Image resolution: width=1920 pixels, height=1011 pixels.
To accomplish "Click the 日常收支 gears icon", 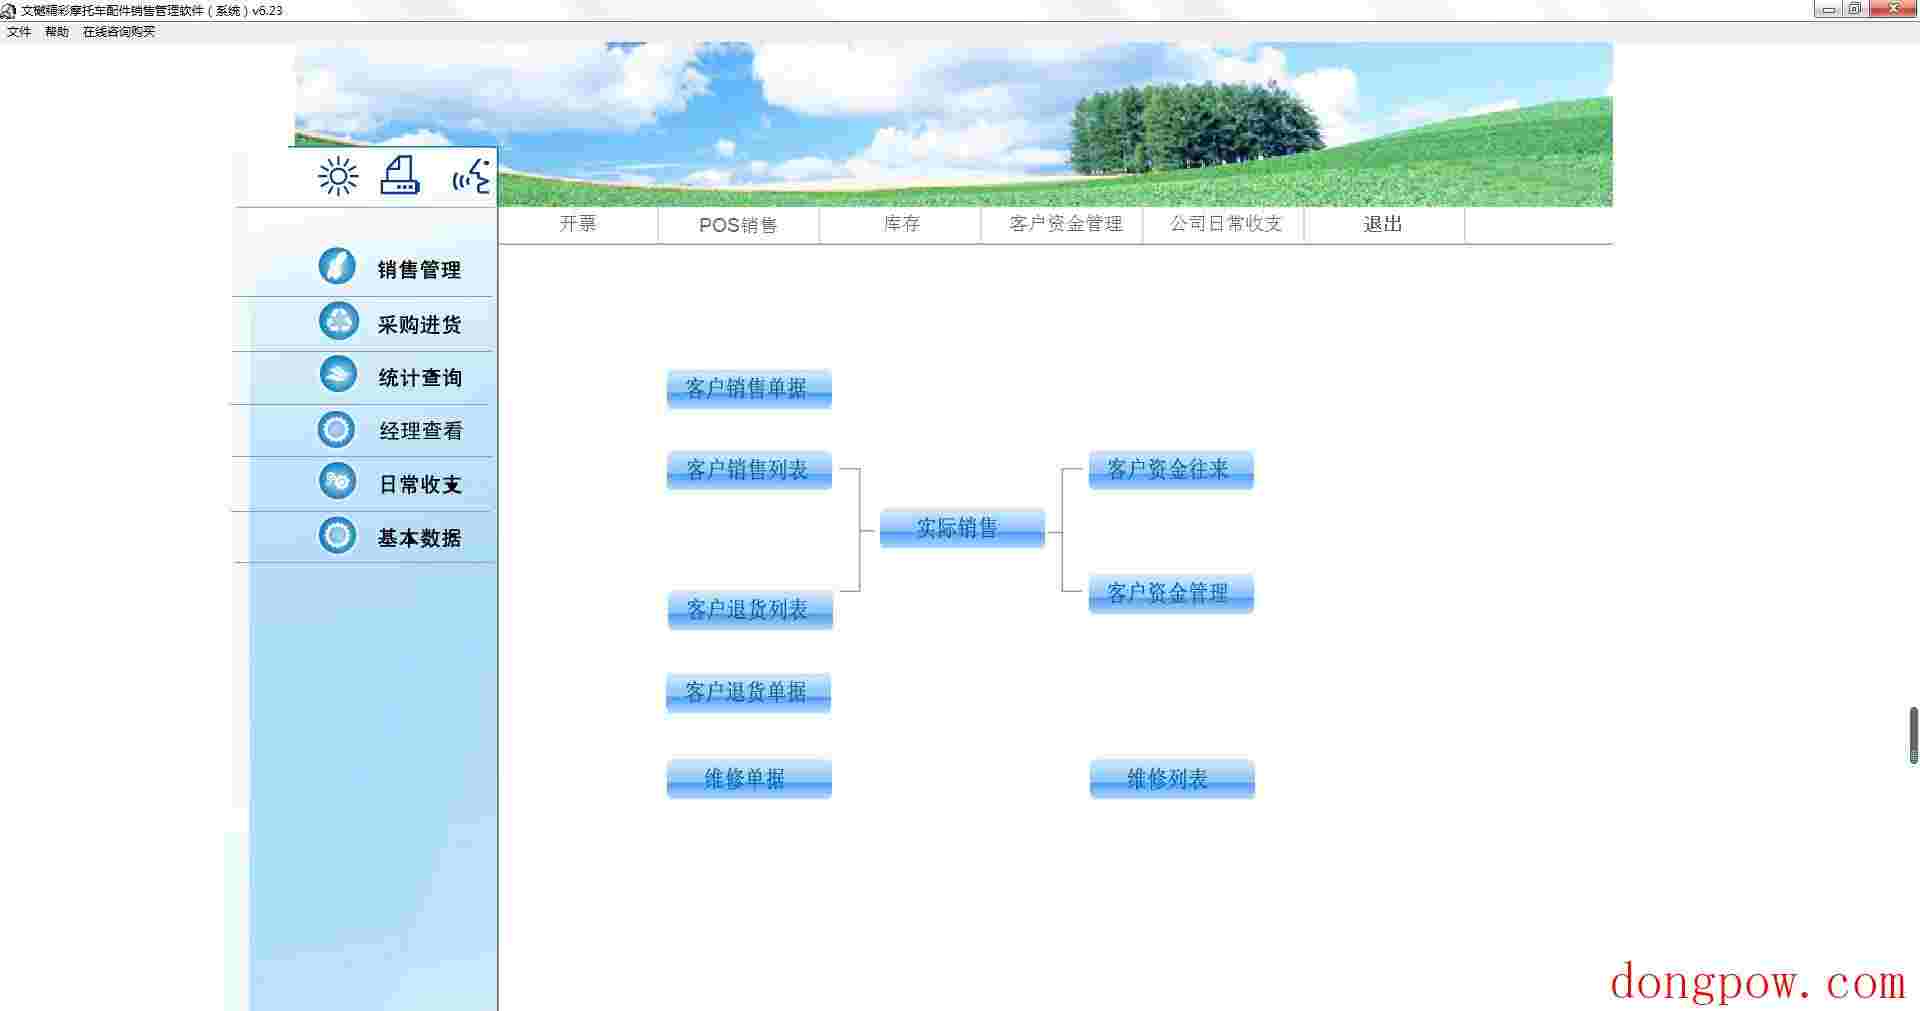I will (x=338, y=482).
